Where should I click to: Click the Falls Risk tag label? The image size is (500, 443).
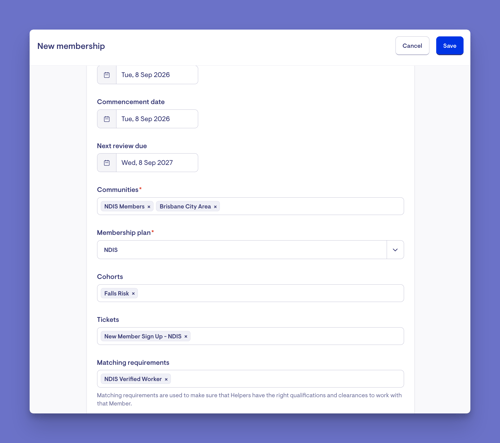pyautogui.click(x=116, y=293)
